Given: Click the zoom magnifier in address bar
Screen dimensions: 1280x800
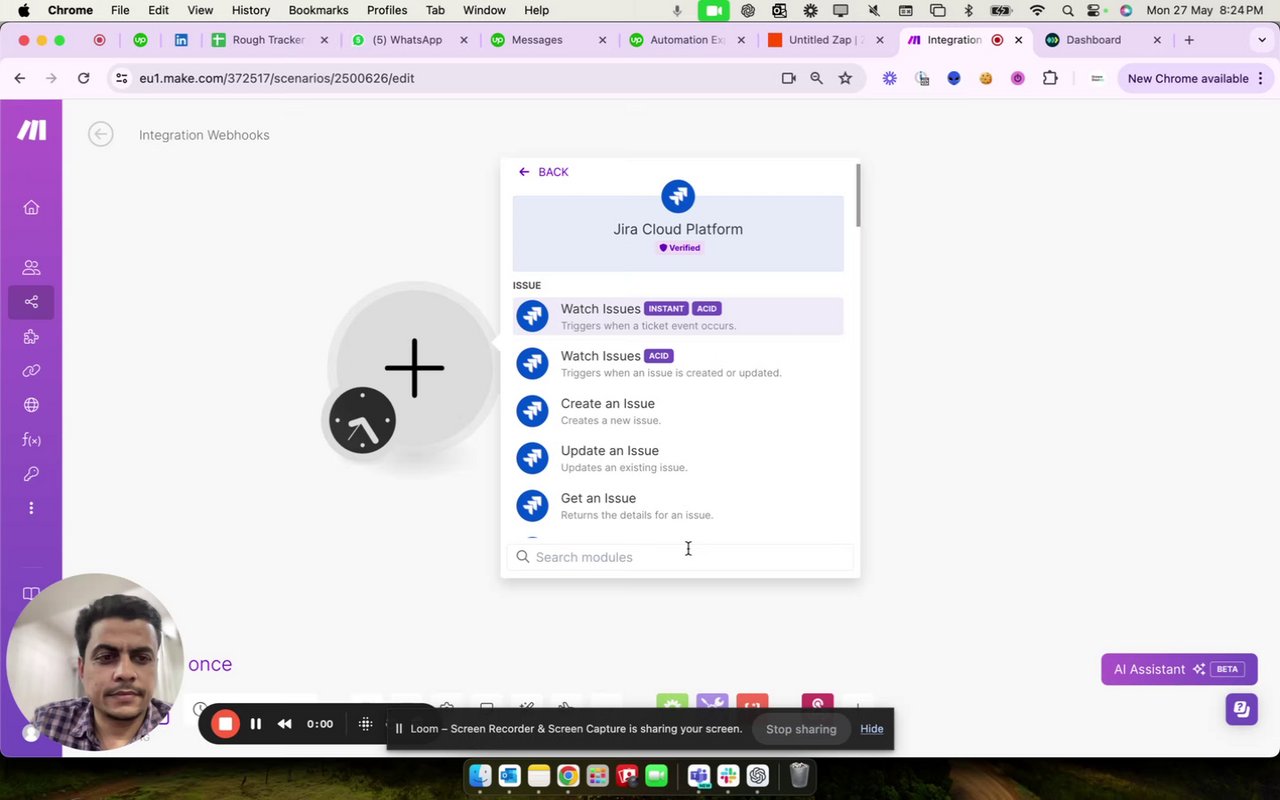Looking at the screenshot, I should (817, 78).
